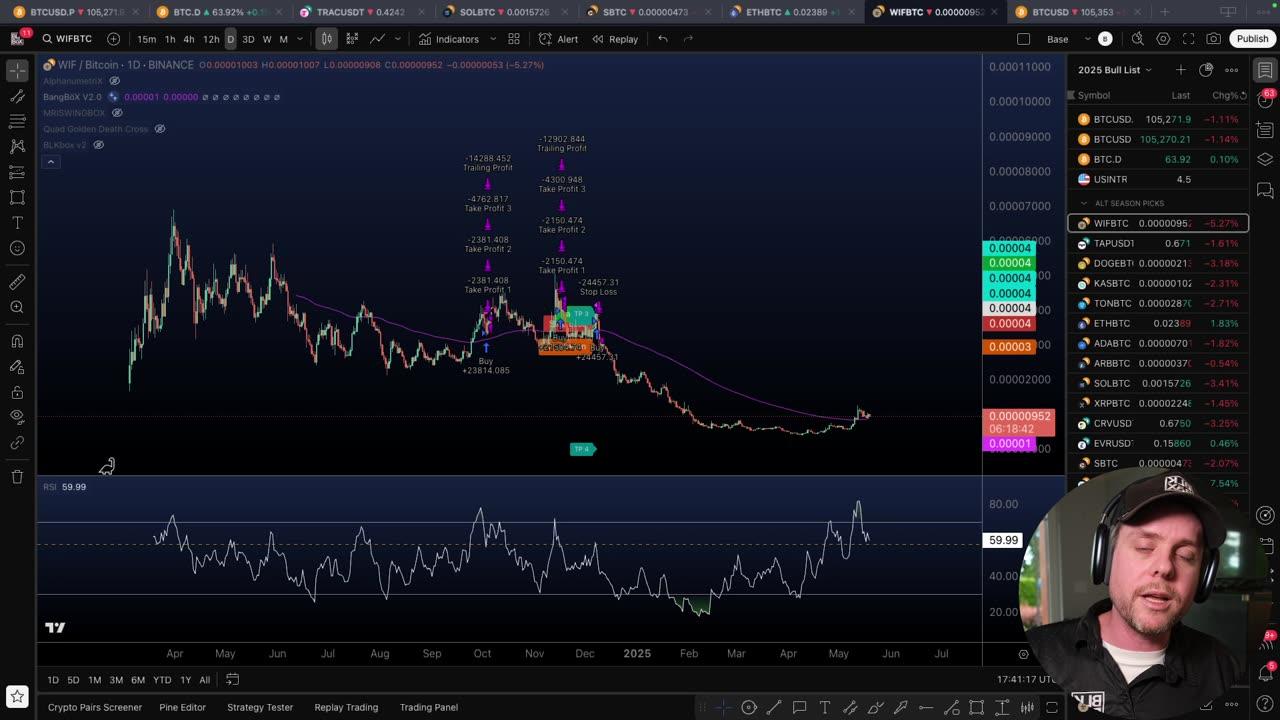This screenshot has height=720, width=1280.
Task: Show the hidden MRISWINGBOX indicator
Action: pyautogui.click(x=117, y=113)
